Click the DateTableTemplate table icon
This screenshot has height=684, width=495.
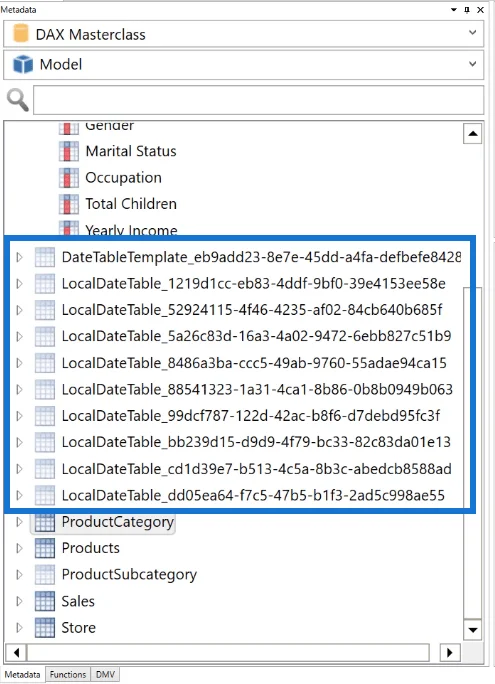(45, 257)
